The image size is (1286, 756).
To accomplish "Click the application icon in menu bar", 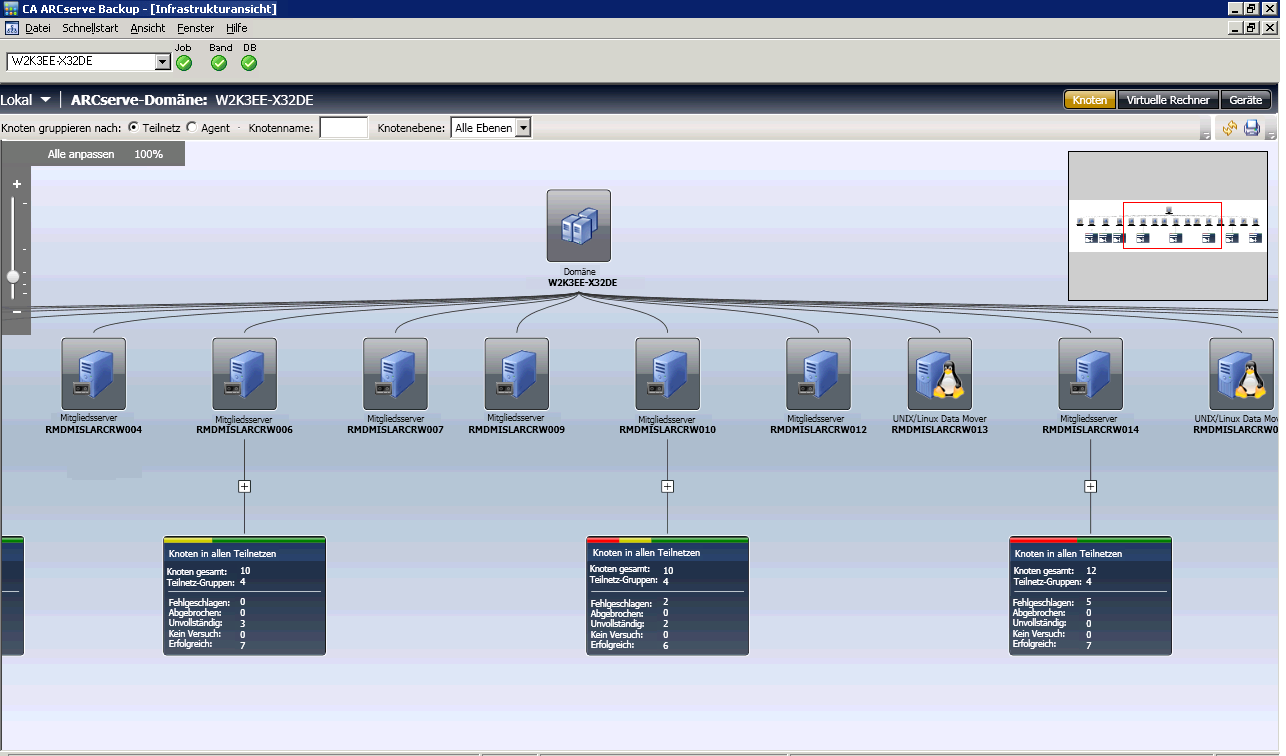I will coord(12,28).
